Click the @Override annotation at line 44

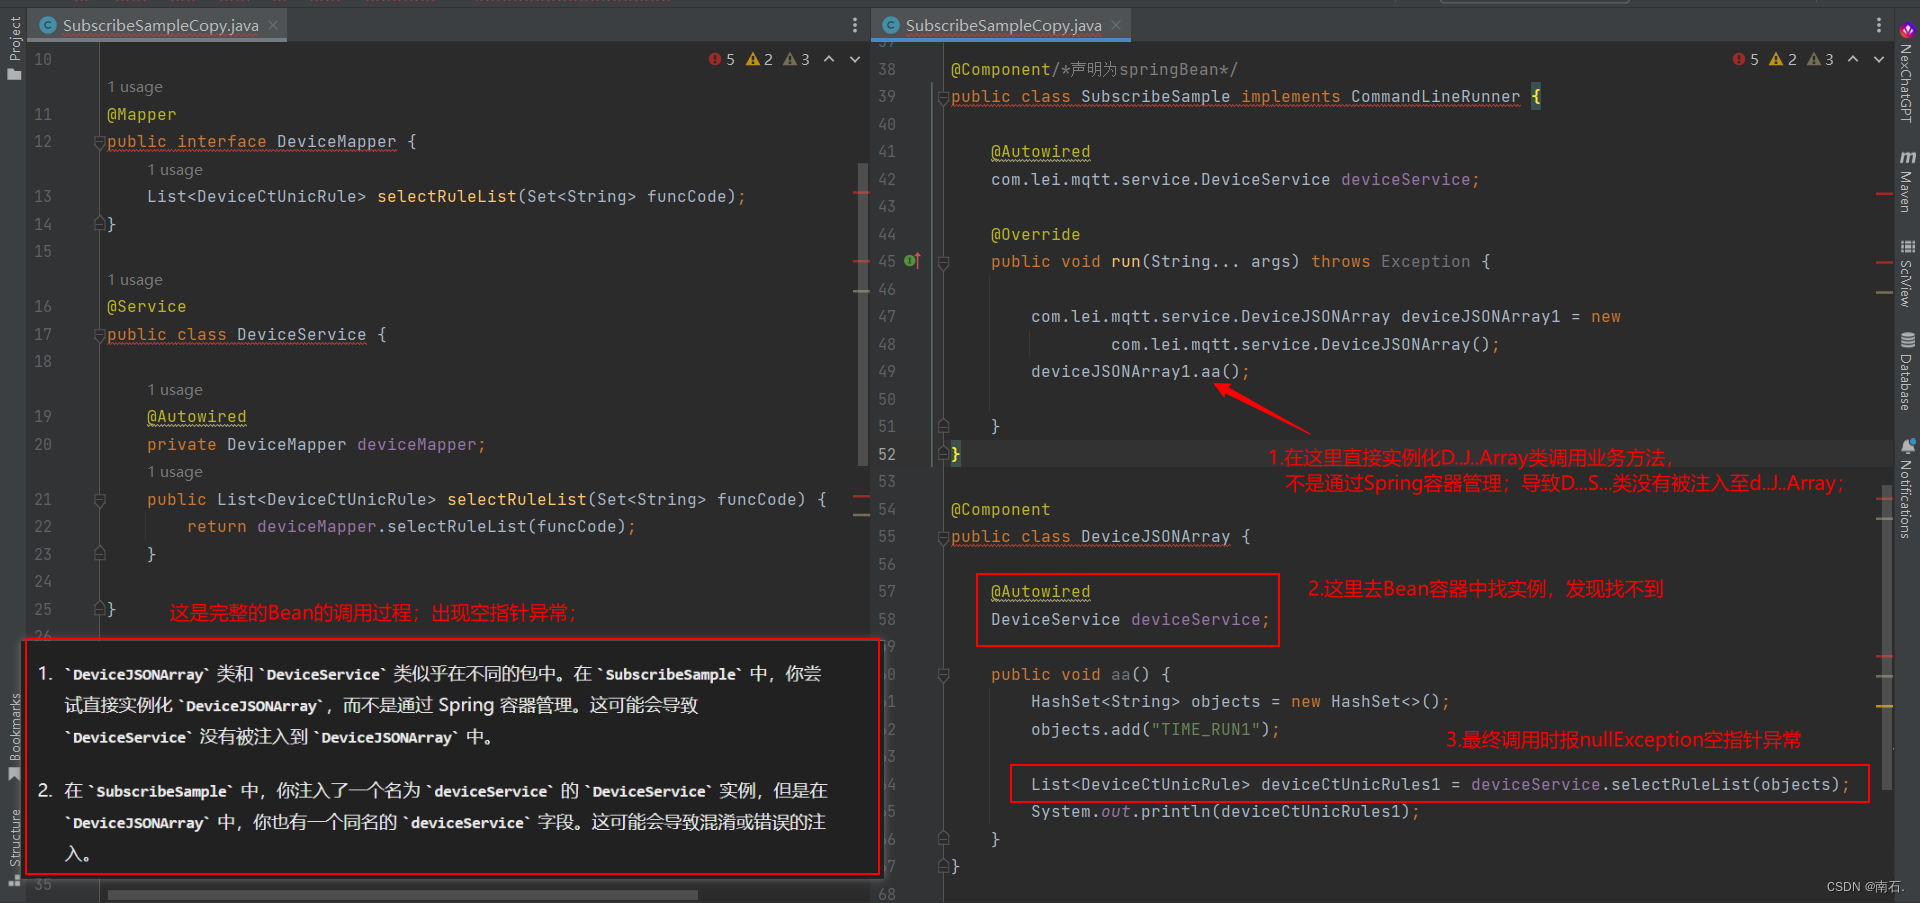(1035, 234)
